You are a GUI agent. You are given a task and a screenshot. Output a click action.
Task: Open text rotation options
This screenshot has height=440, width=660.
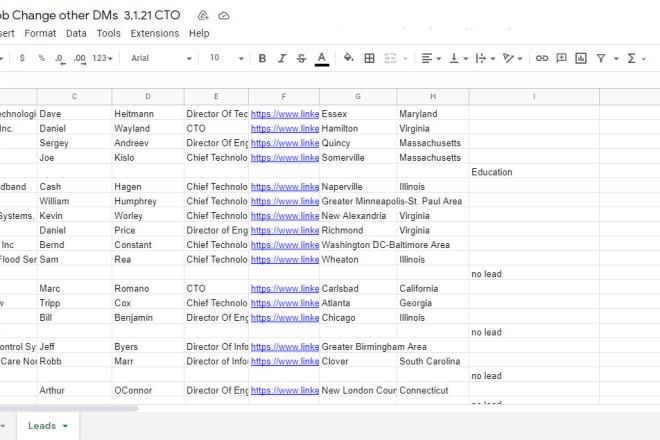click(x=512, y=58)
